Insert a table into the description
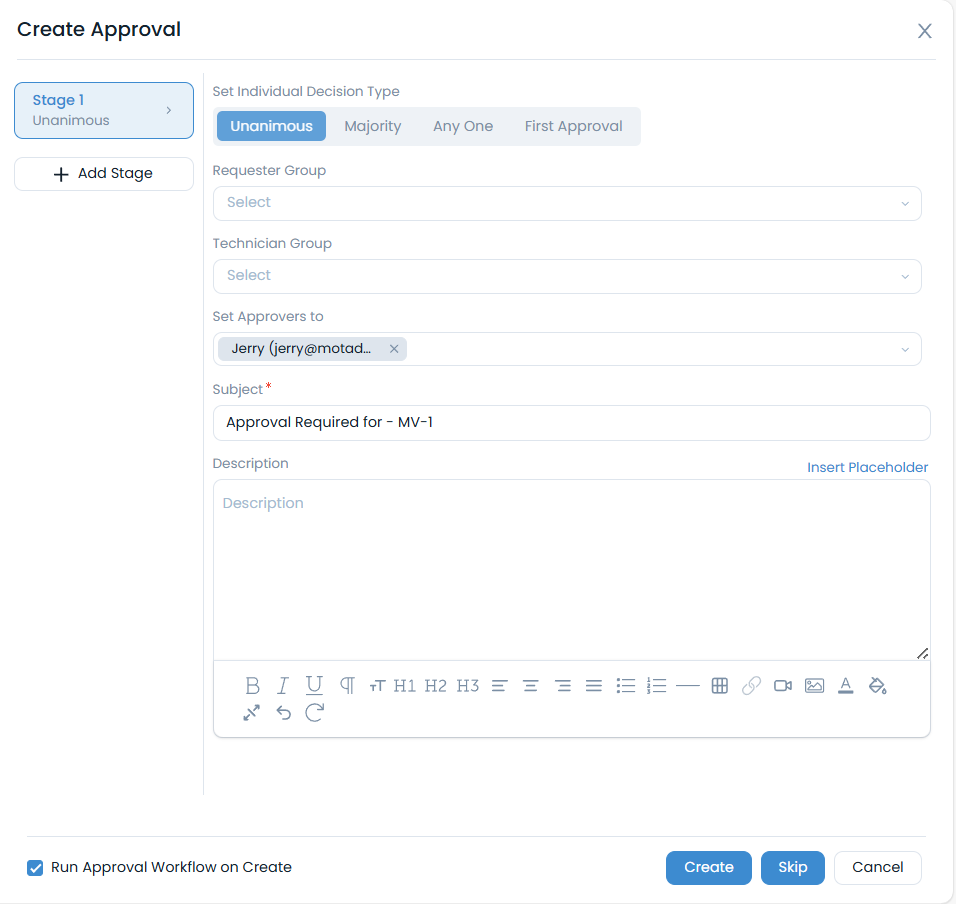The height and width of the screenshot is (904, 956). (719, 685)
